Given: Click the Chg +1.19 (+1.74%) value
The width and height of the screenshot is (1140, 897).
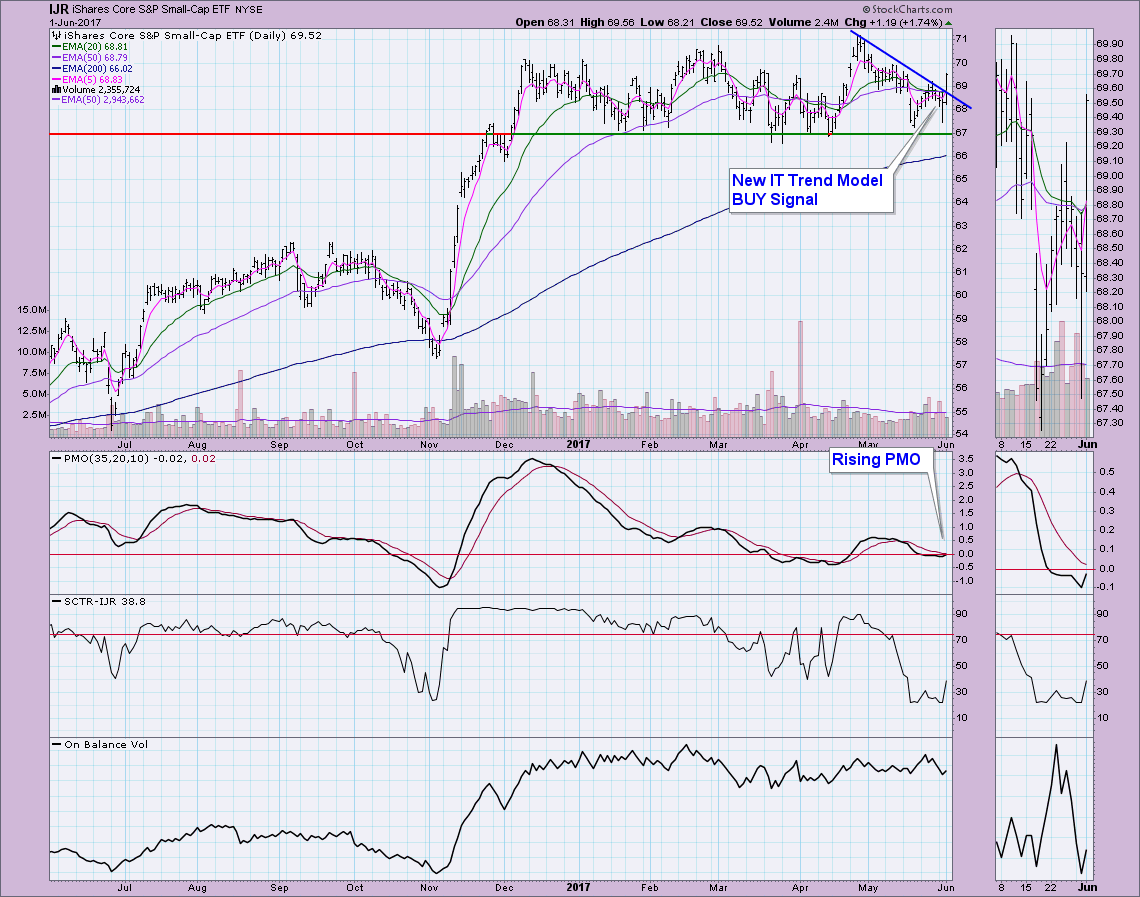Looking at the screenshot, I should (x=894, y=23).
